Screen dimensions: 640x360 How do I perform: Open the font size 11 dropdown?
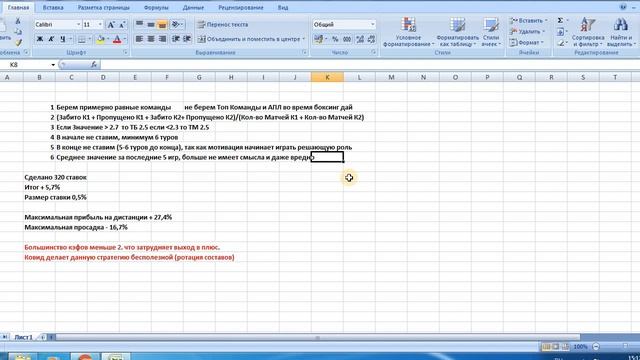coord(100,25)
